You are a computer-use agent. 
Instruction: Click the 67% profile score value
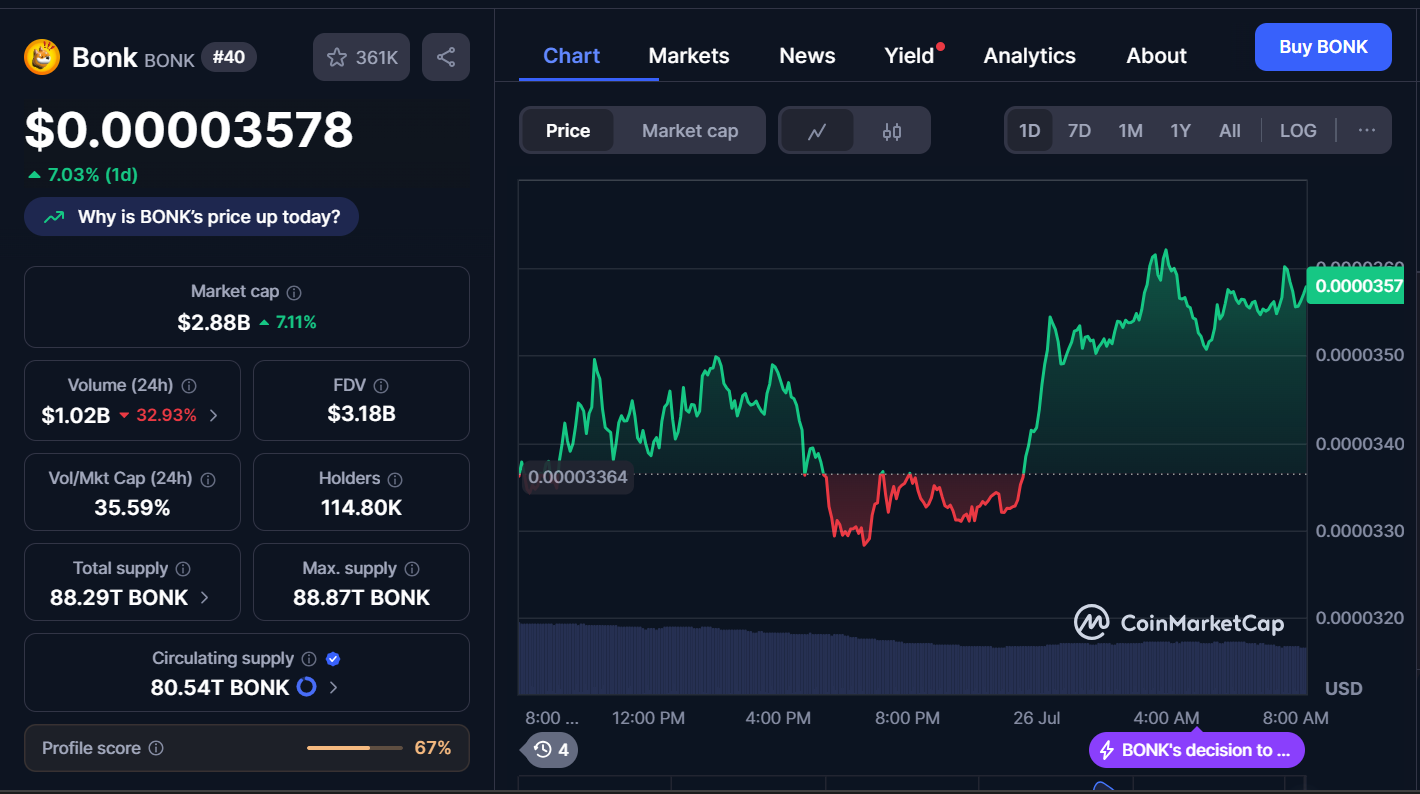pyautogui.click(x=433, y=748)
